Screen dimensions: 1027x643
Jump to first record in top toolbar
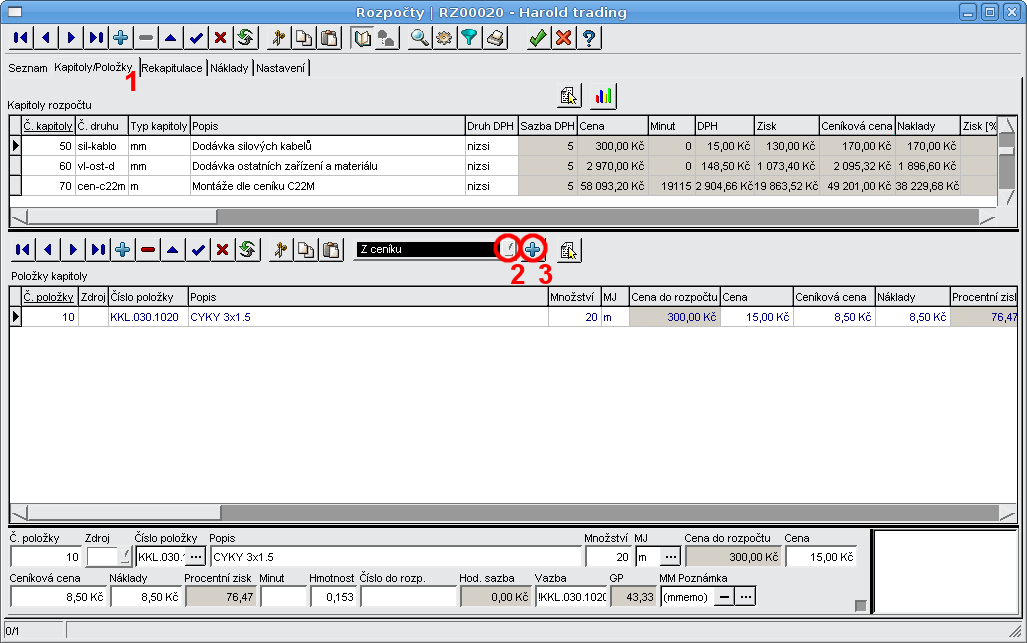tap(19, 38)
